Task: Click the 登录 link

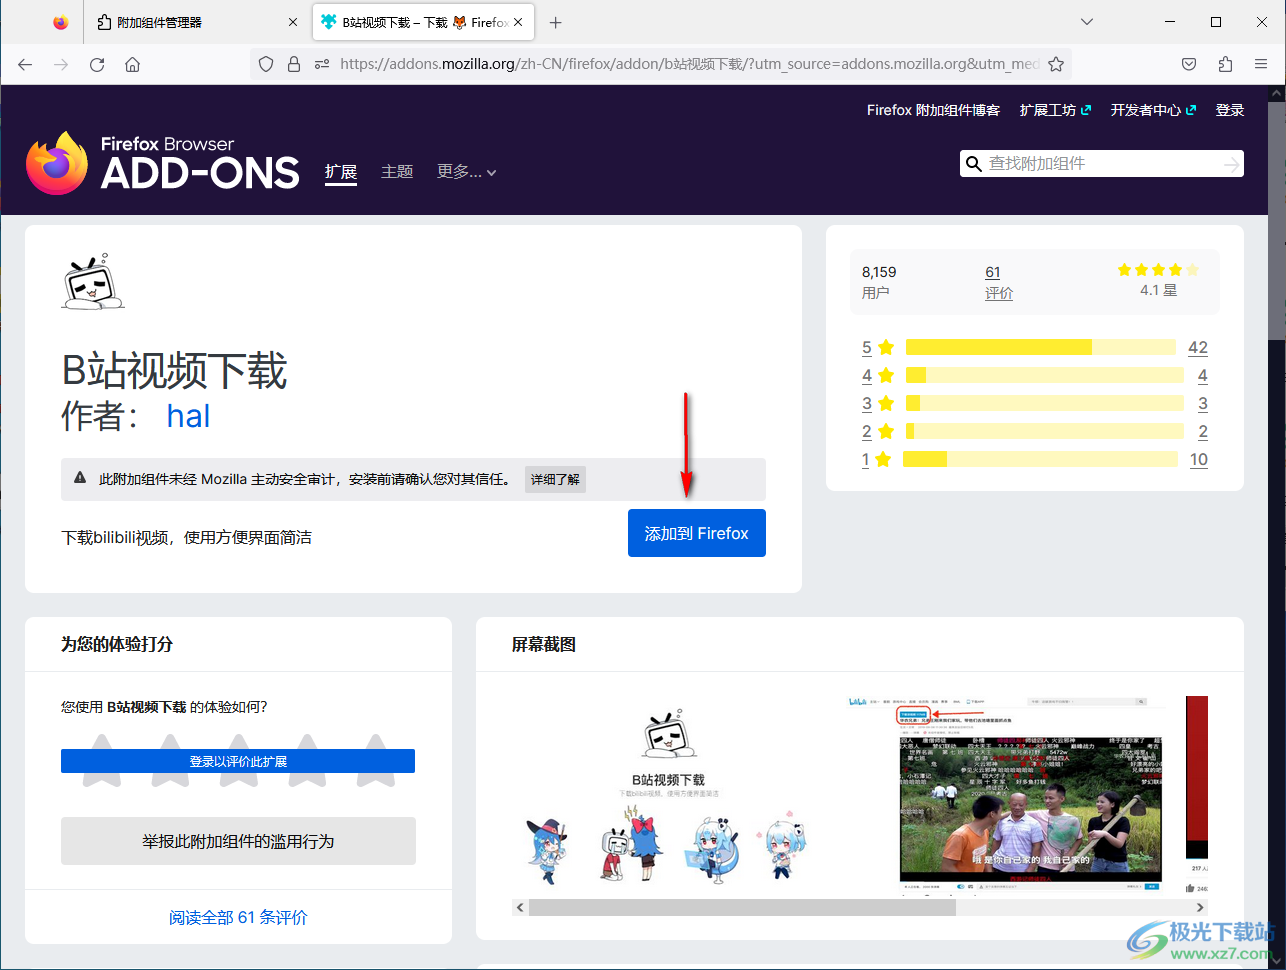Action: [x=1230, y=110]
